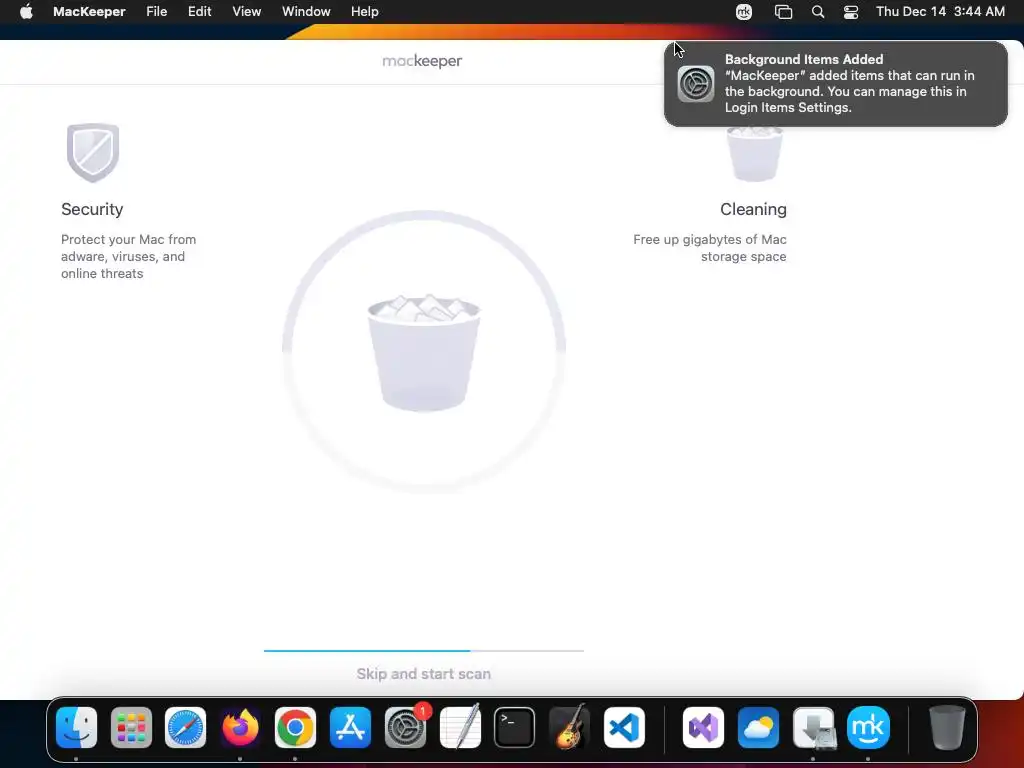
Task: Launch Visual Studio Code from the Dock
Action: pyautogui.click(x=624, y=727)
